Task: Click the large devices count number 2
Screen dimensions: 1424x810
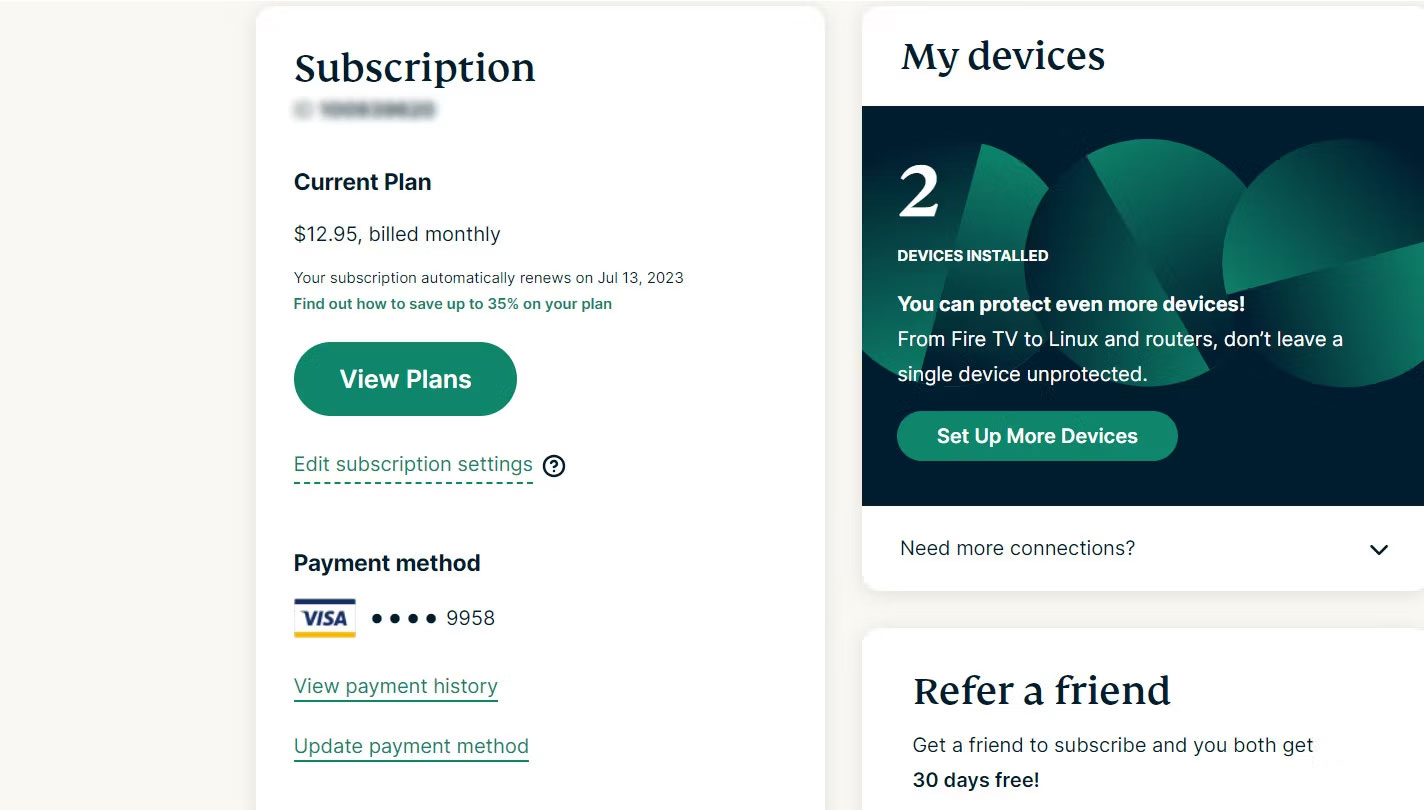Action: 918,192
